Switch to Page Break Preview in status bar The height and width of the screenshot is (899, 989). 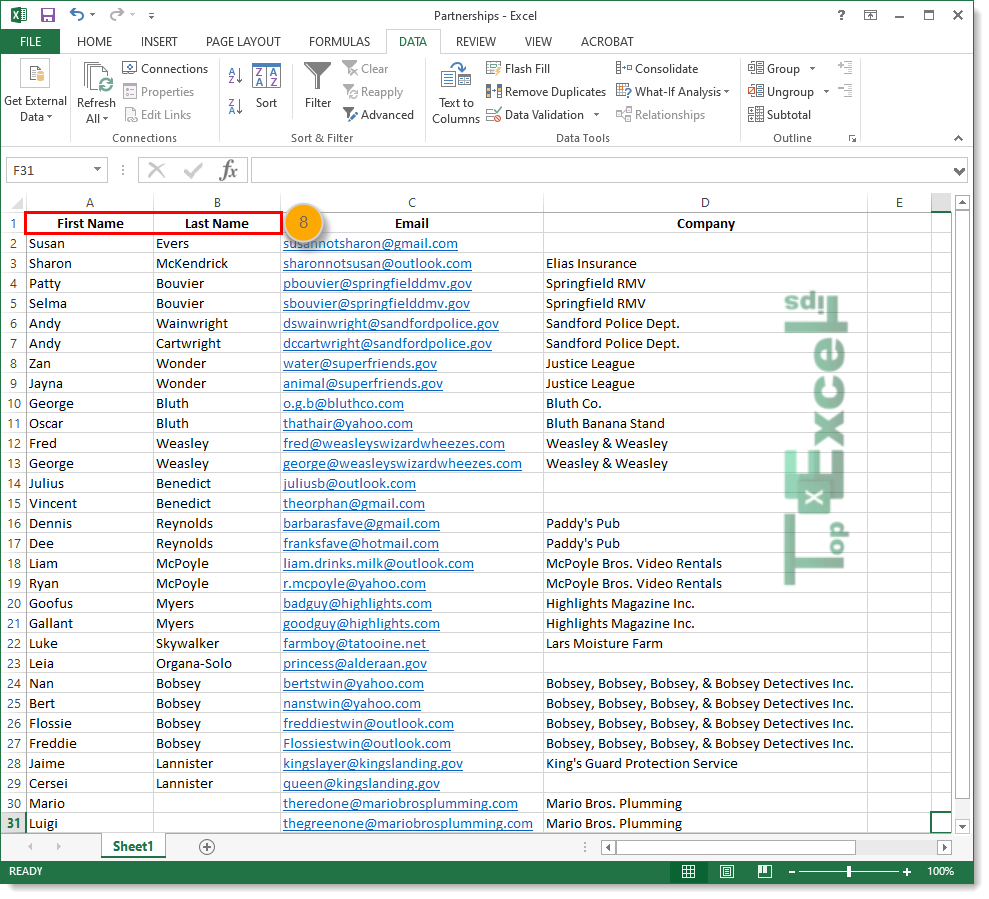point(764,872)
